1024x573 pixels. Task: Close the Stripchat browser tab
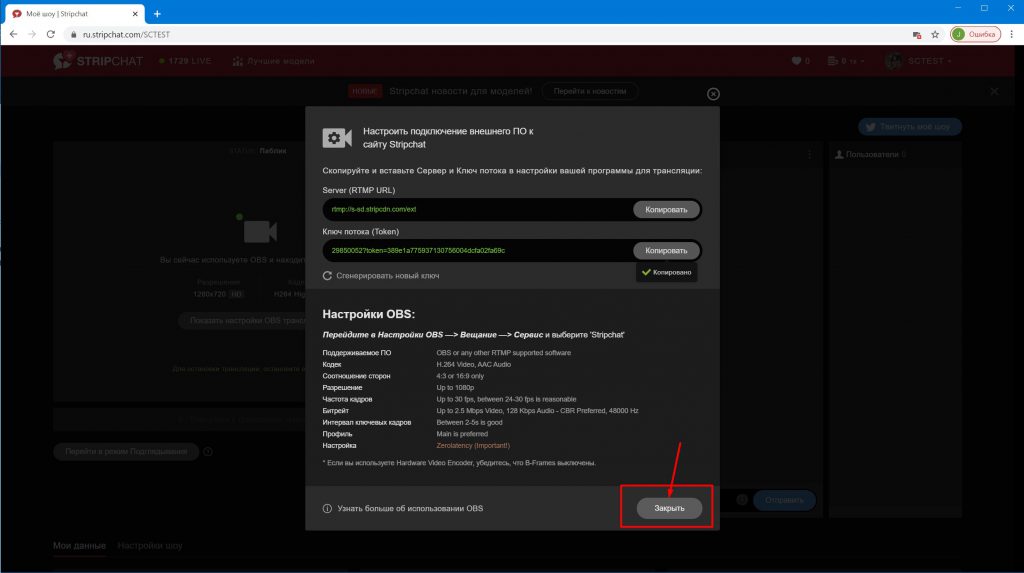(x=135, y=14)
